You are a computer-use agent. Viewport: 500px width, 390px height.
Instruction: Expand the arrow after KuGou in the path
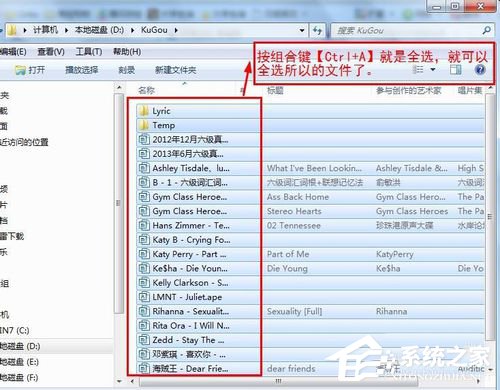click(x=176, y=30)
